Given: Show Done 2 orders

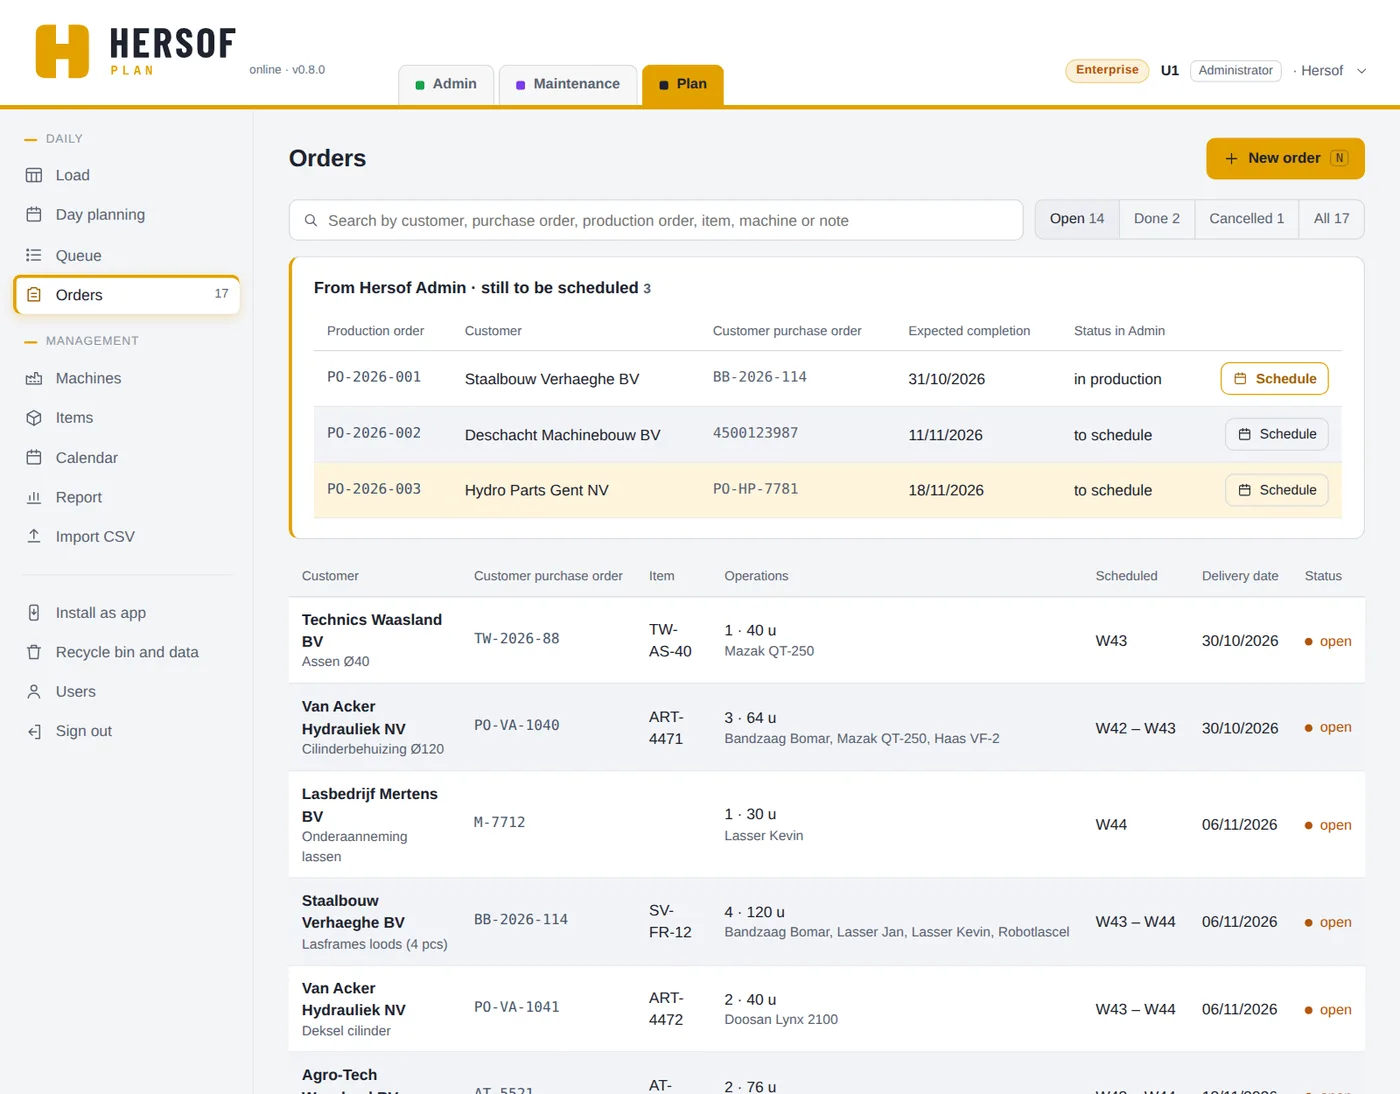Looking at the screenshot, I should pos(1157,219).
